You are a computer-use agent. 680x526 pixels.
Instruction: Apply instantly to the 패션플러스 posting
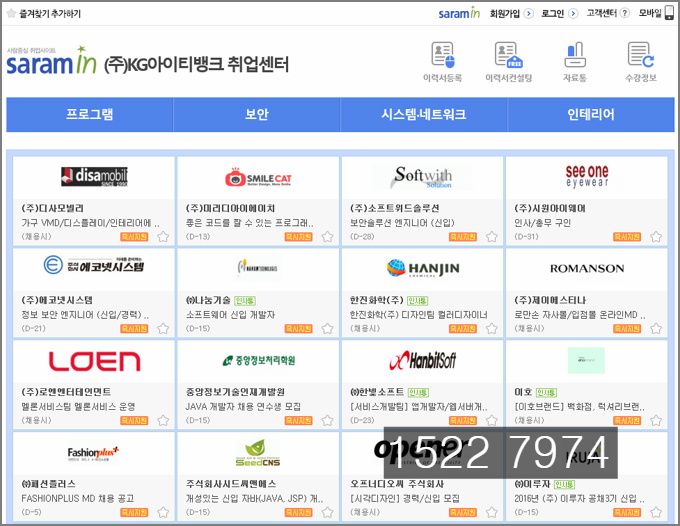click(x=134, y=513)
